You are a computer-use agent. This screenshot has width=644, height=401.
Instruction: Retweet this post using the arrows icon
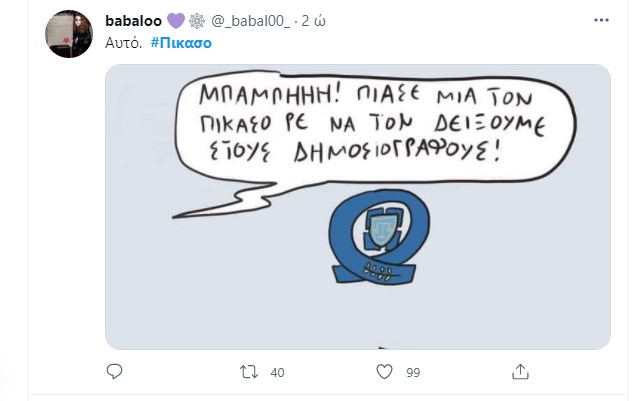click(x=249, y=372)
